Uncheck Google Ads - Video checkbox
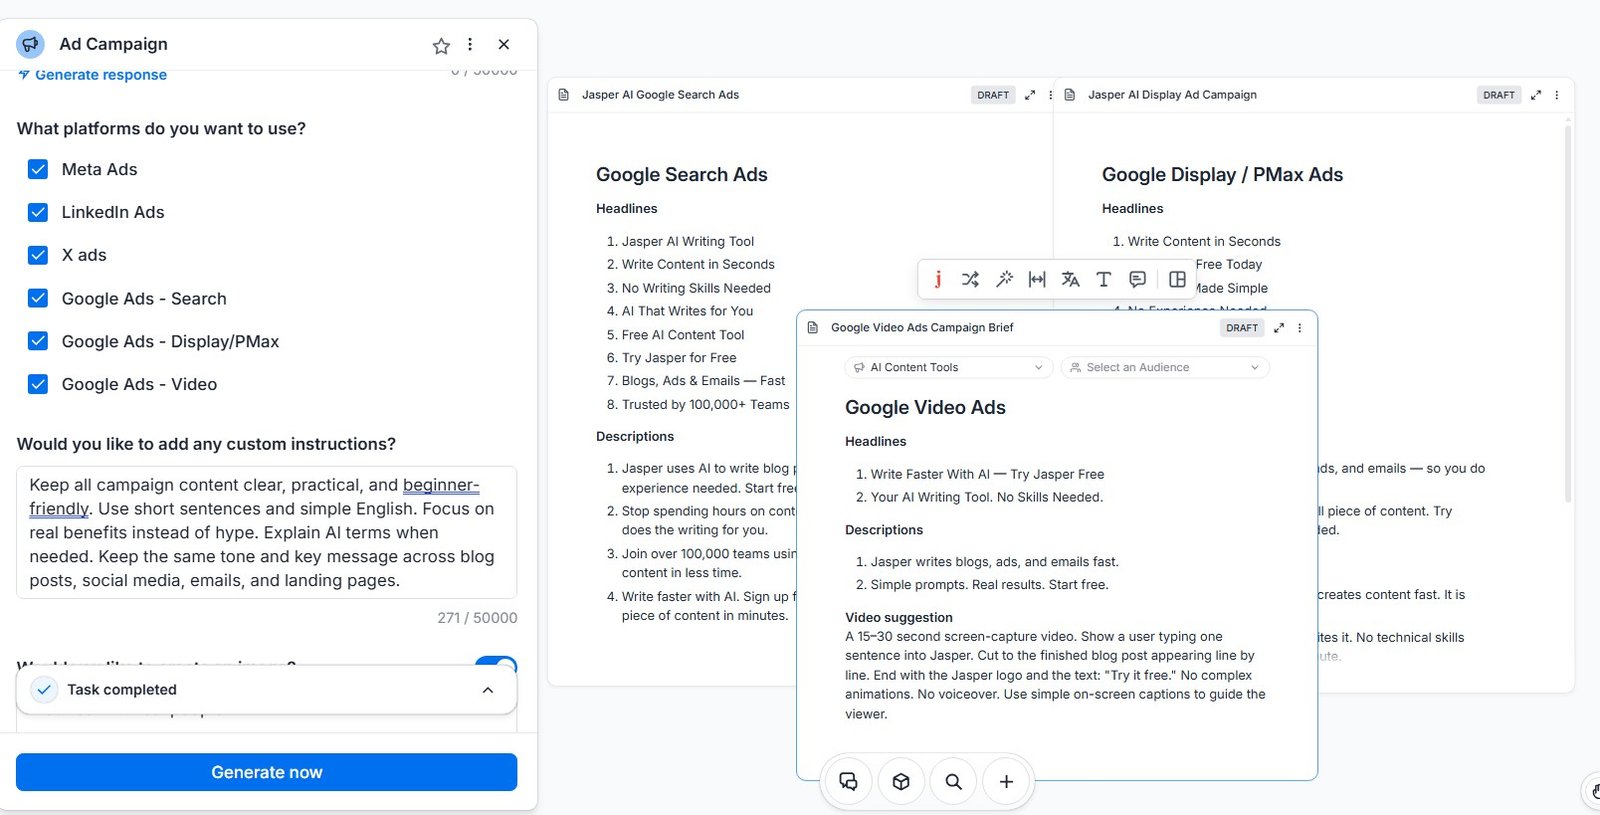The width and height of the screenshot is (1600, 815). [38, 384]
